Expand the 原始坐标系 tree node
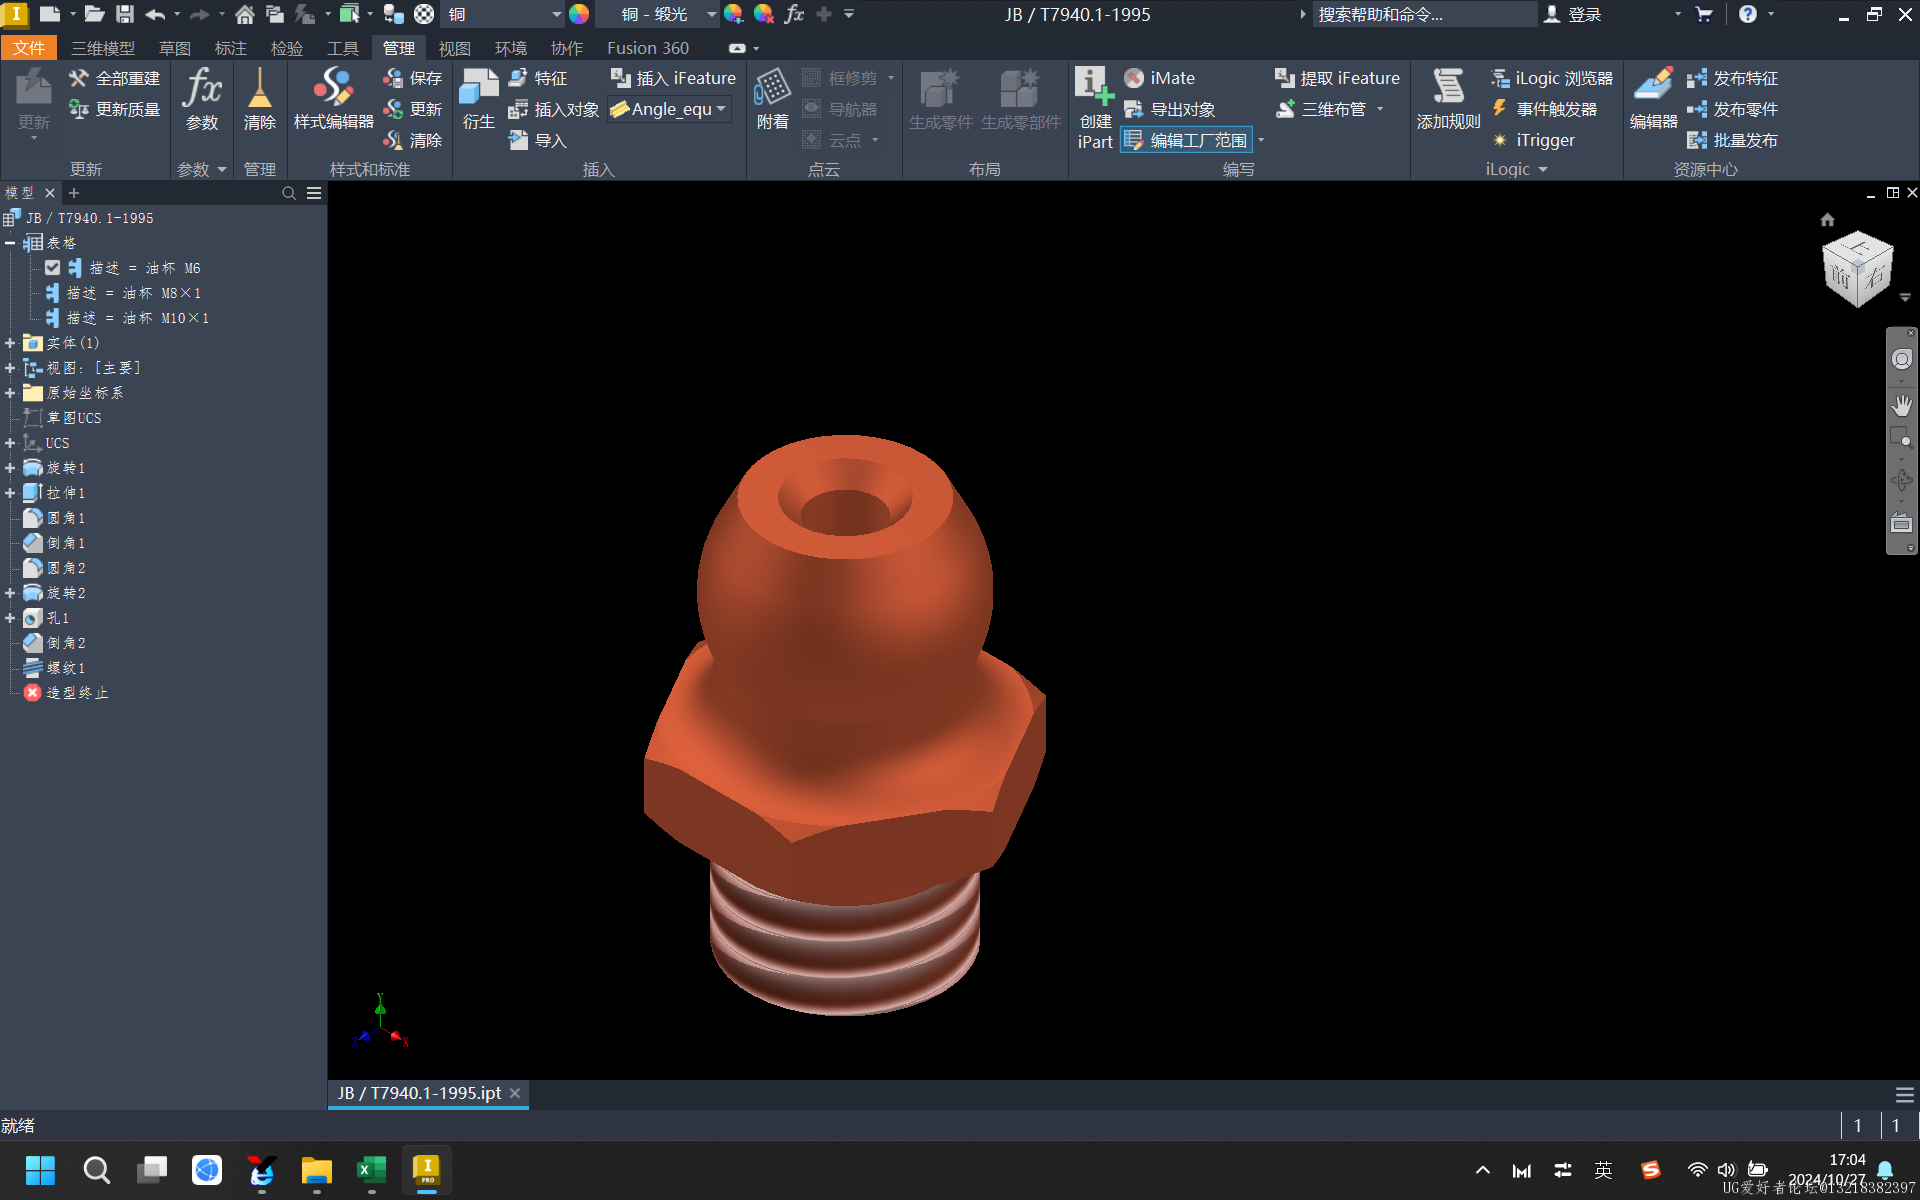Screen dimensions: 1920x1200 11,393
